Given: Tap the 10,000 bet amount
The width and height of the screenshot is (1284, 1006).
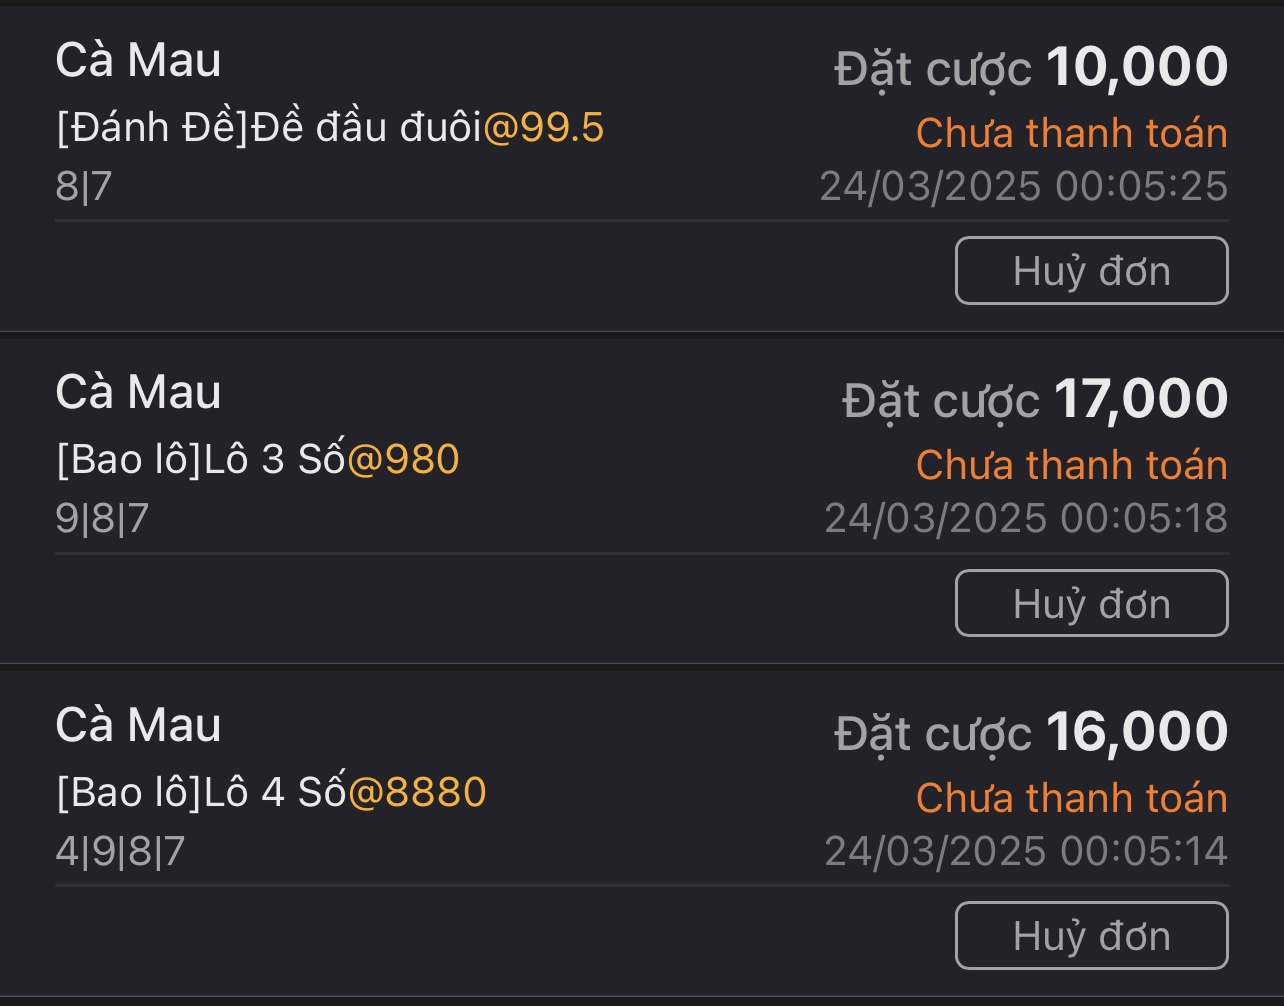Looking at the screenshot, I should tap(1137, 67).
